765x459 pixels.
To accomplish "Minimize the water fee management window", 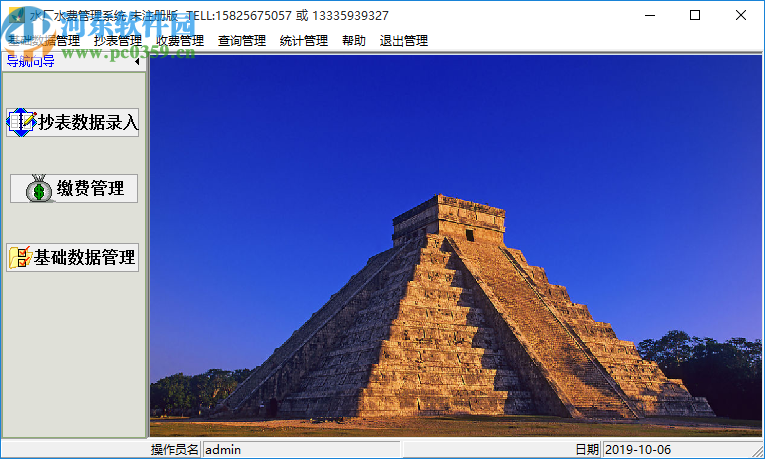I will click(650, 15).
